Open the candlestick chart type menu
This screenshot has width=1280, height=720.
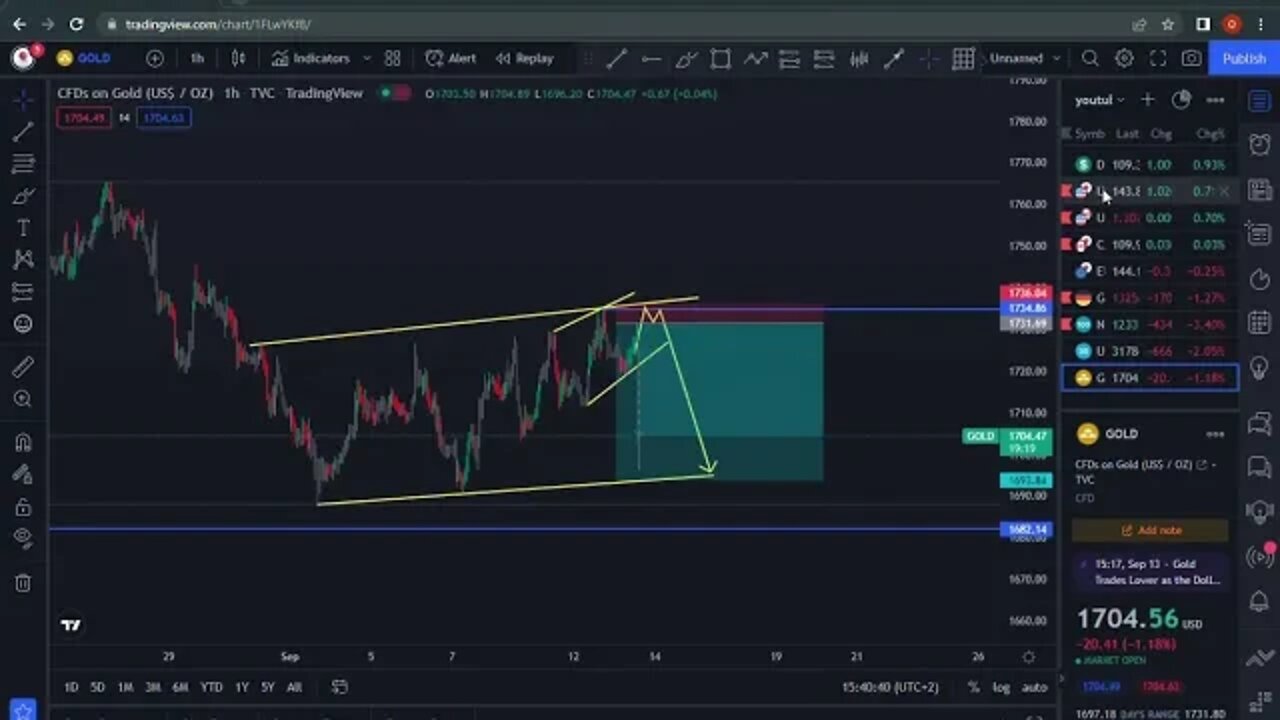tap(238, 58)
